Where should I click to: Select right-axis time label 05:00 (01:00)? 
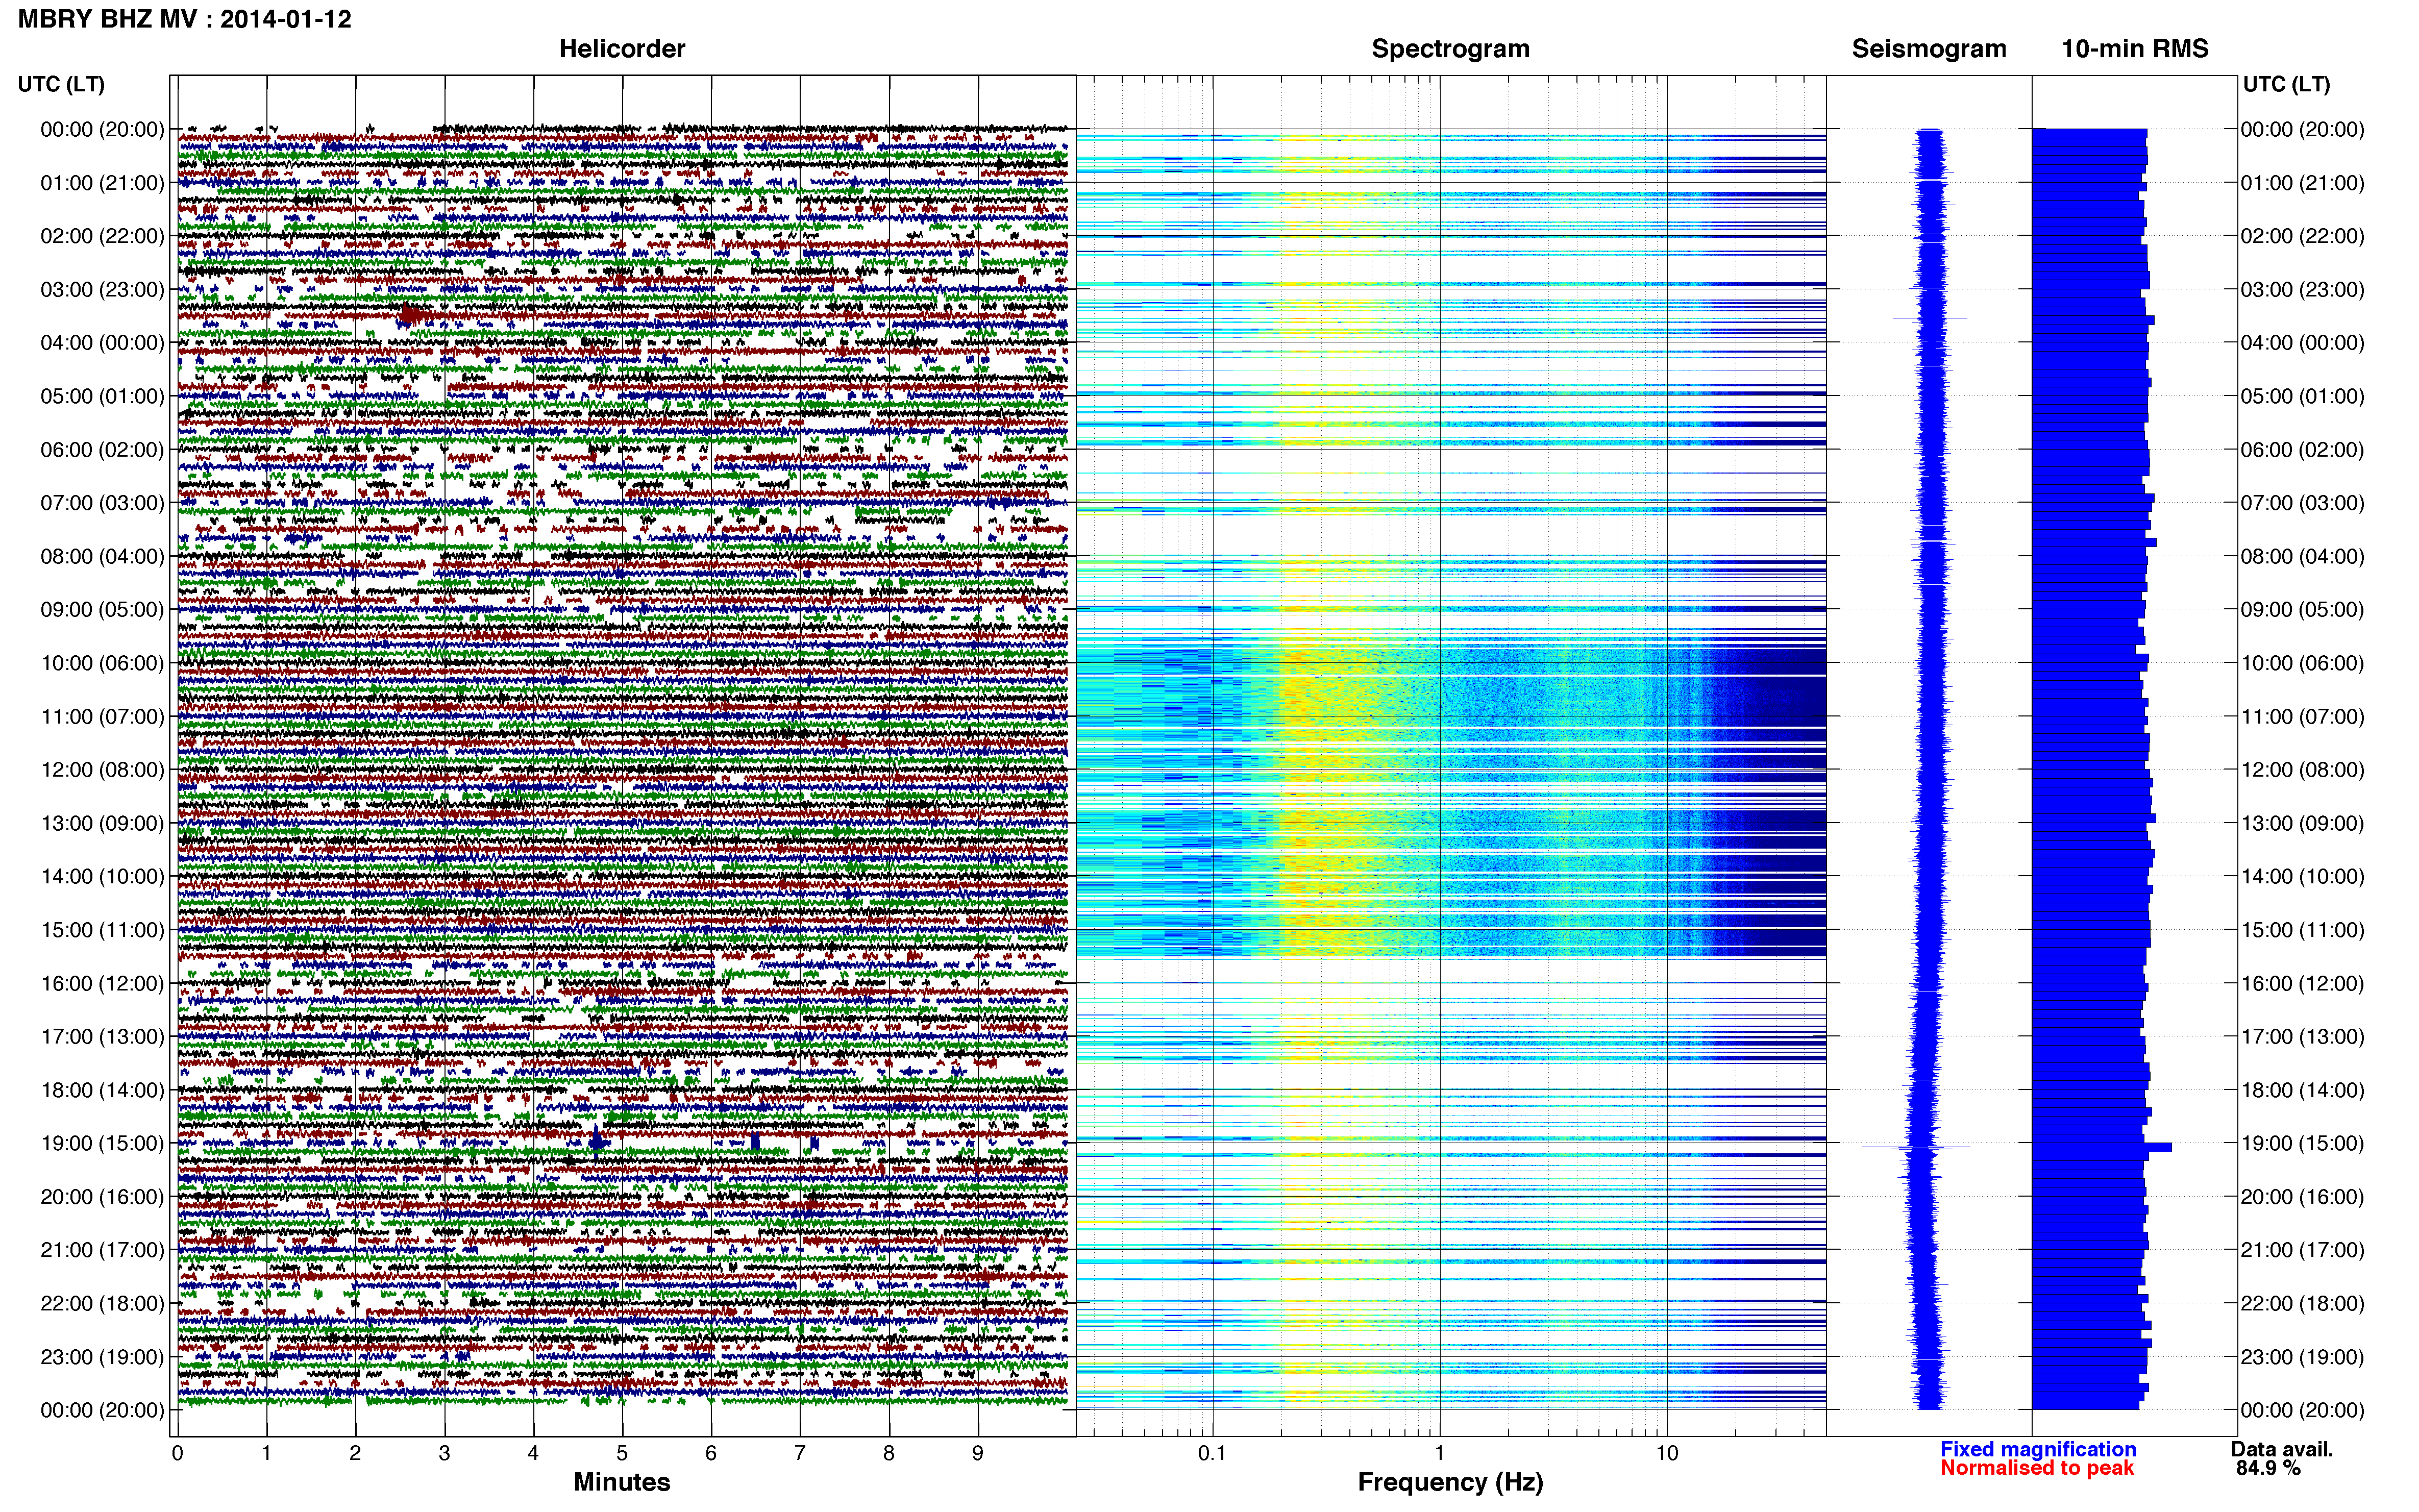click(2302, 396)
